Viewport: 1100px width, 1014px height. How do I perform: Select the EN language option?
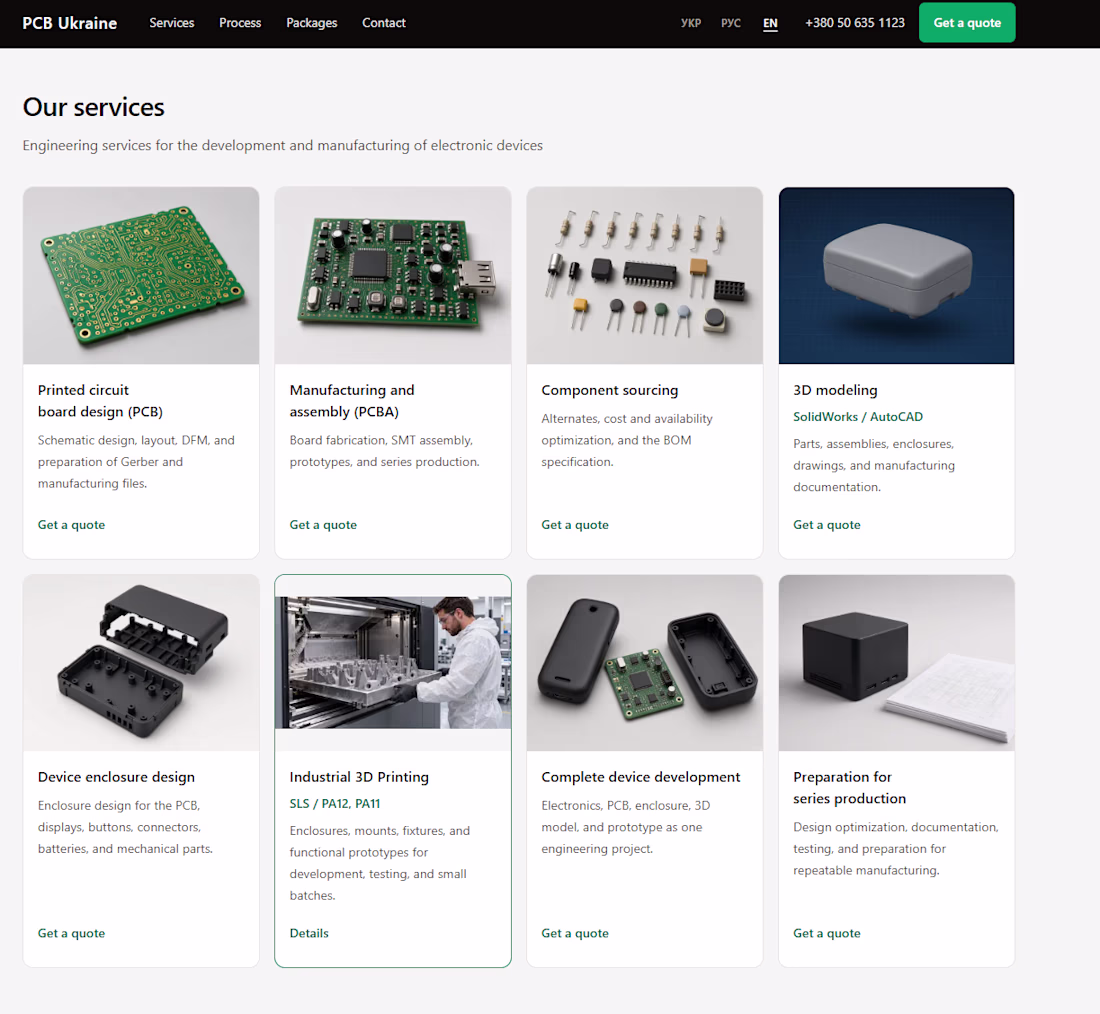click(x=770, y=23)
